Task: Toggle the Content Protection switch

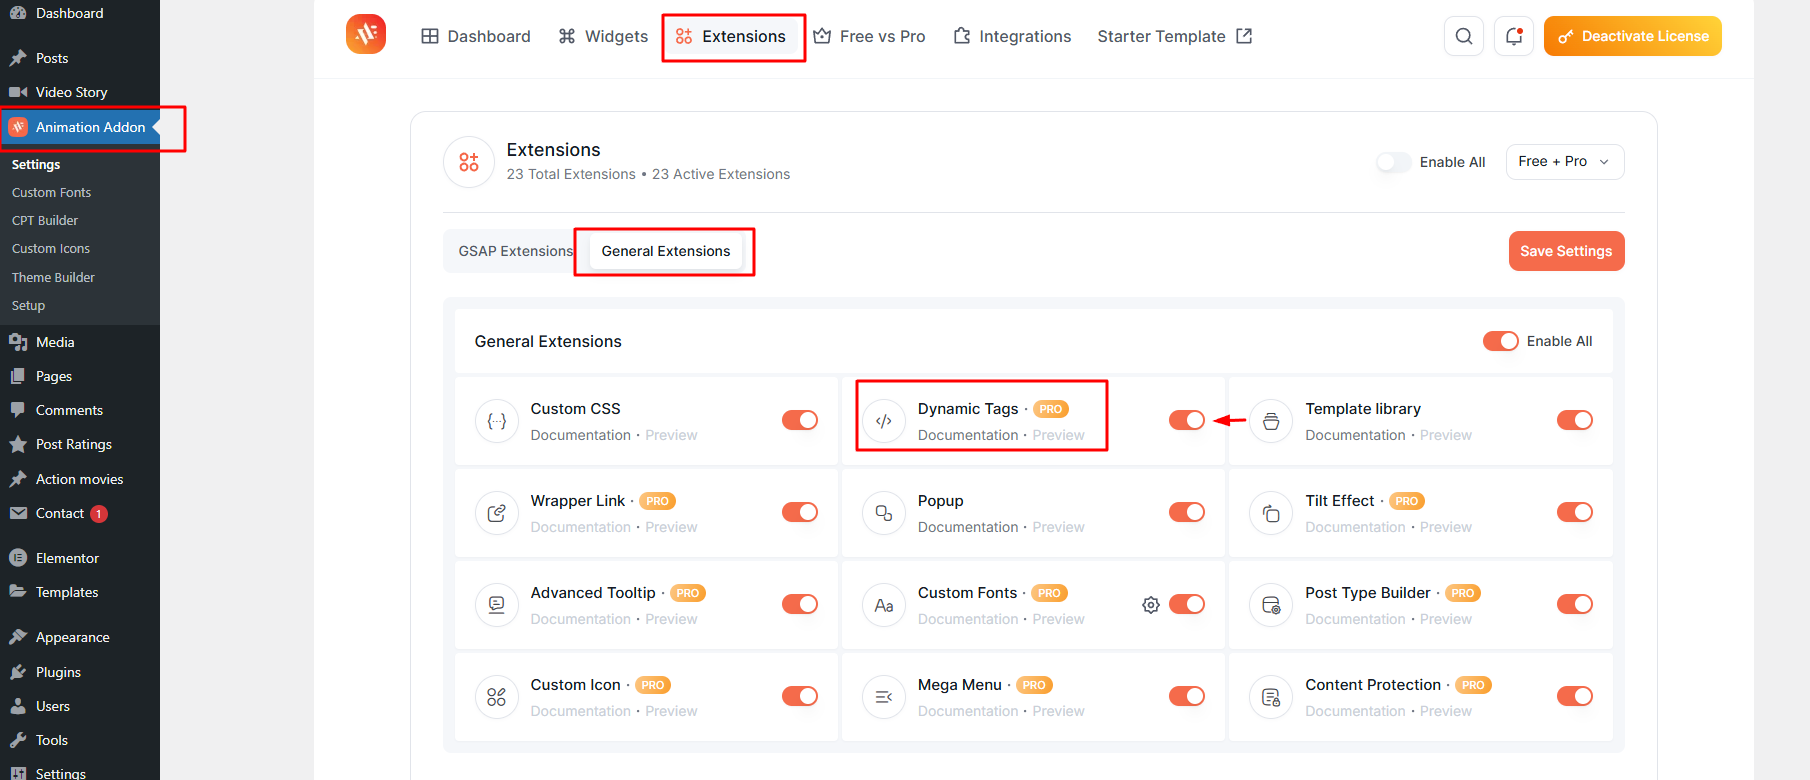Action: coord(1575,696)
